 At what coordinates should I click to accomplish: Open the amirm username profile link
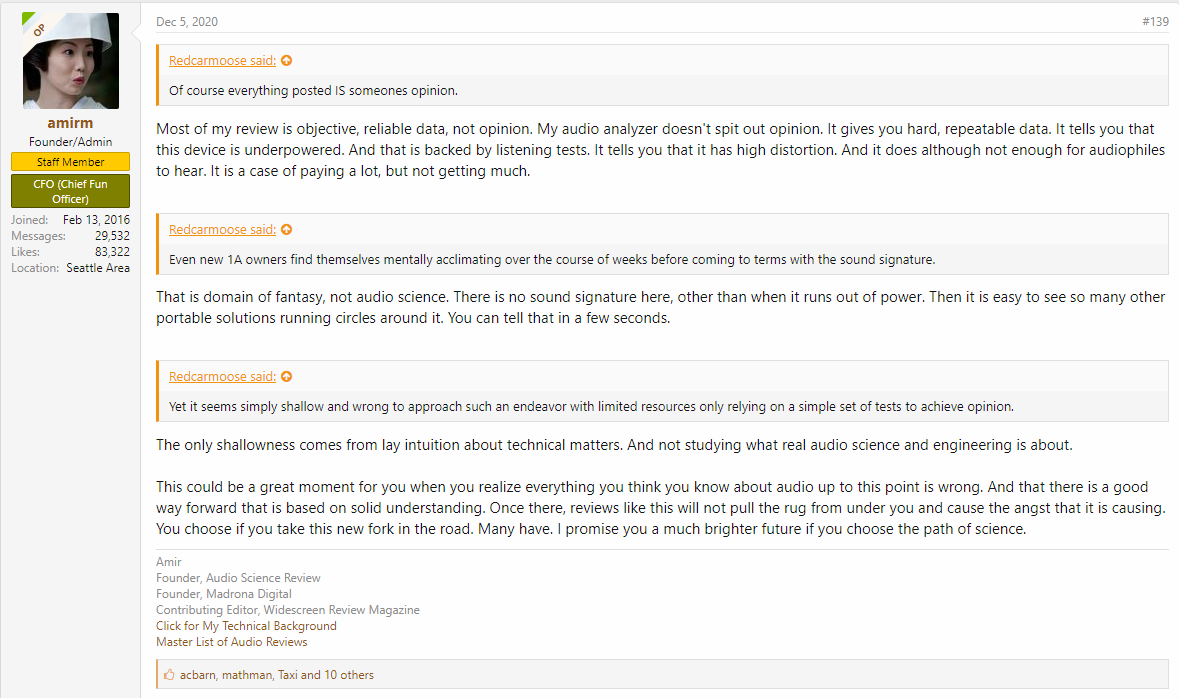71,123
